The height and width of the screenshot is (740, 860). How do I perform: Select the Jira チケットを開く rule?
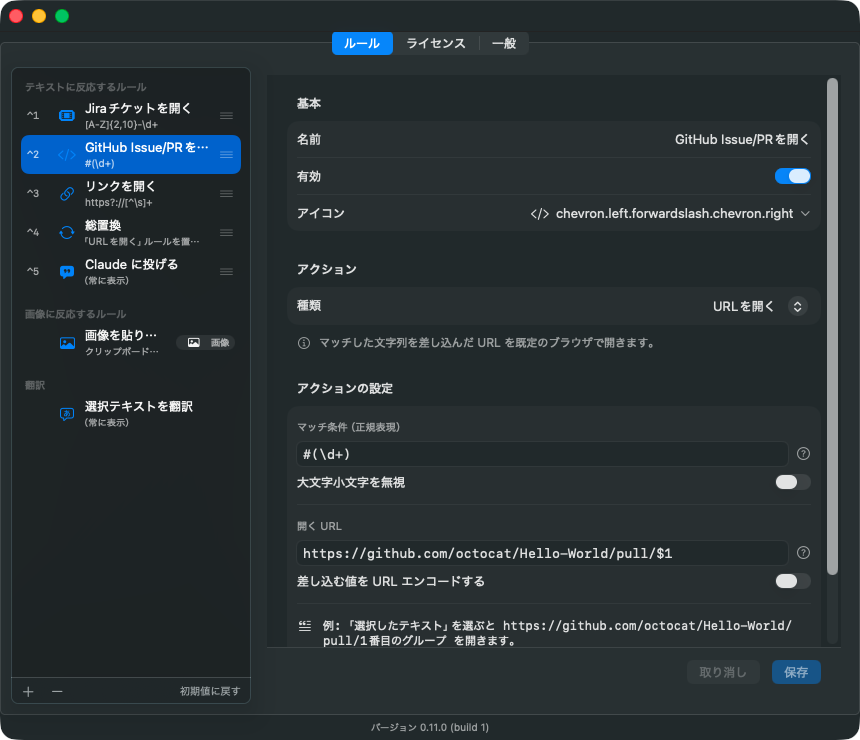pyautogui.click(x=131, y=116)
